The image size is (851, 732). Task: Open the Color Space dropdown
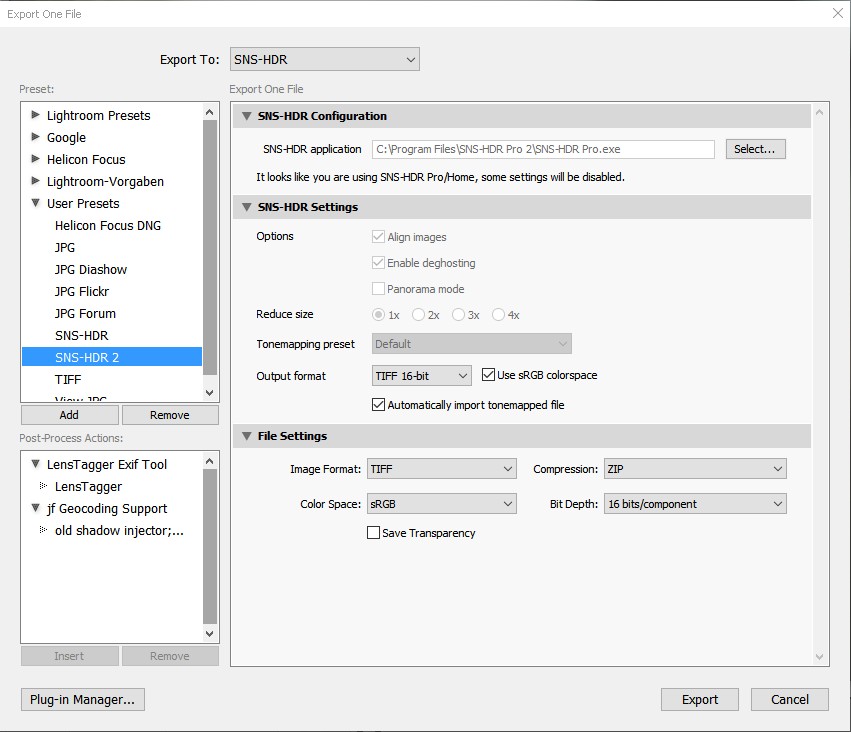pyautogui.click(x=442, y=504)
